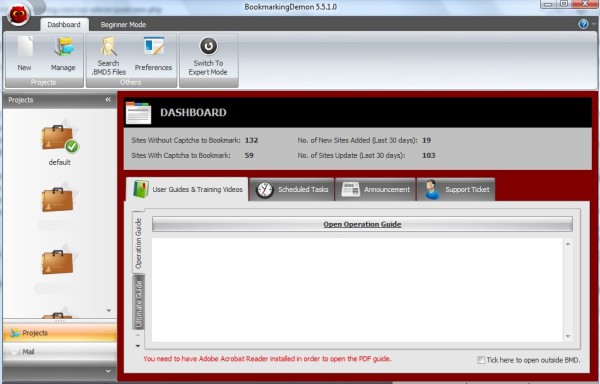
Task: Click the 'Projects' ribbon group label
Action: [x=43, y=82]
